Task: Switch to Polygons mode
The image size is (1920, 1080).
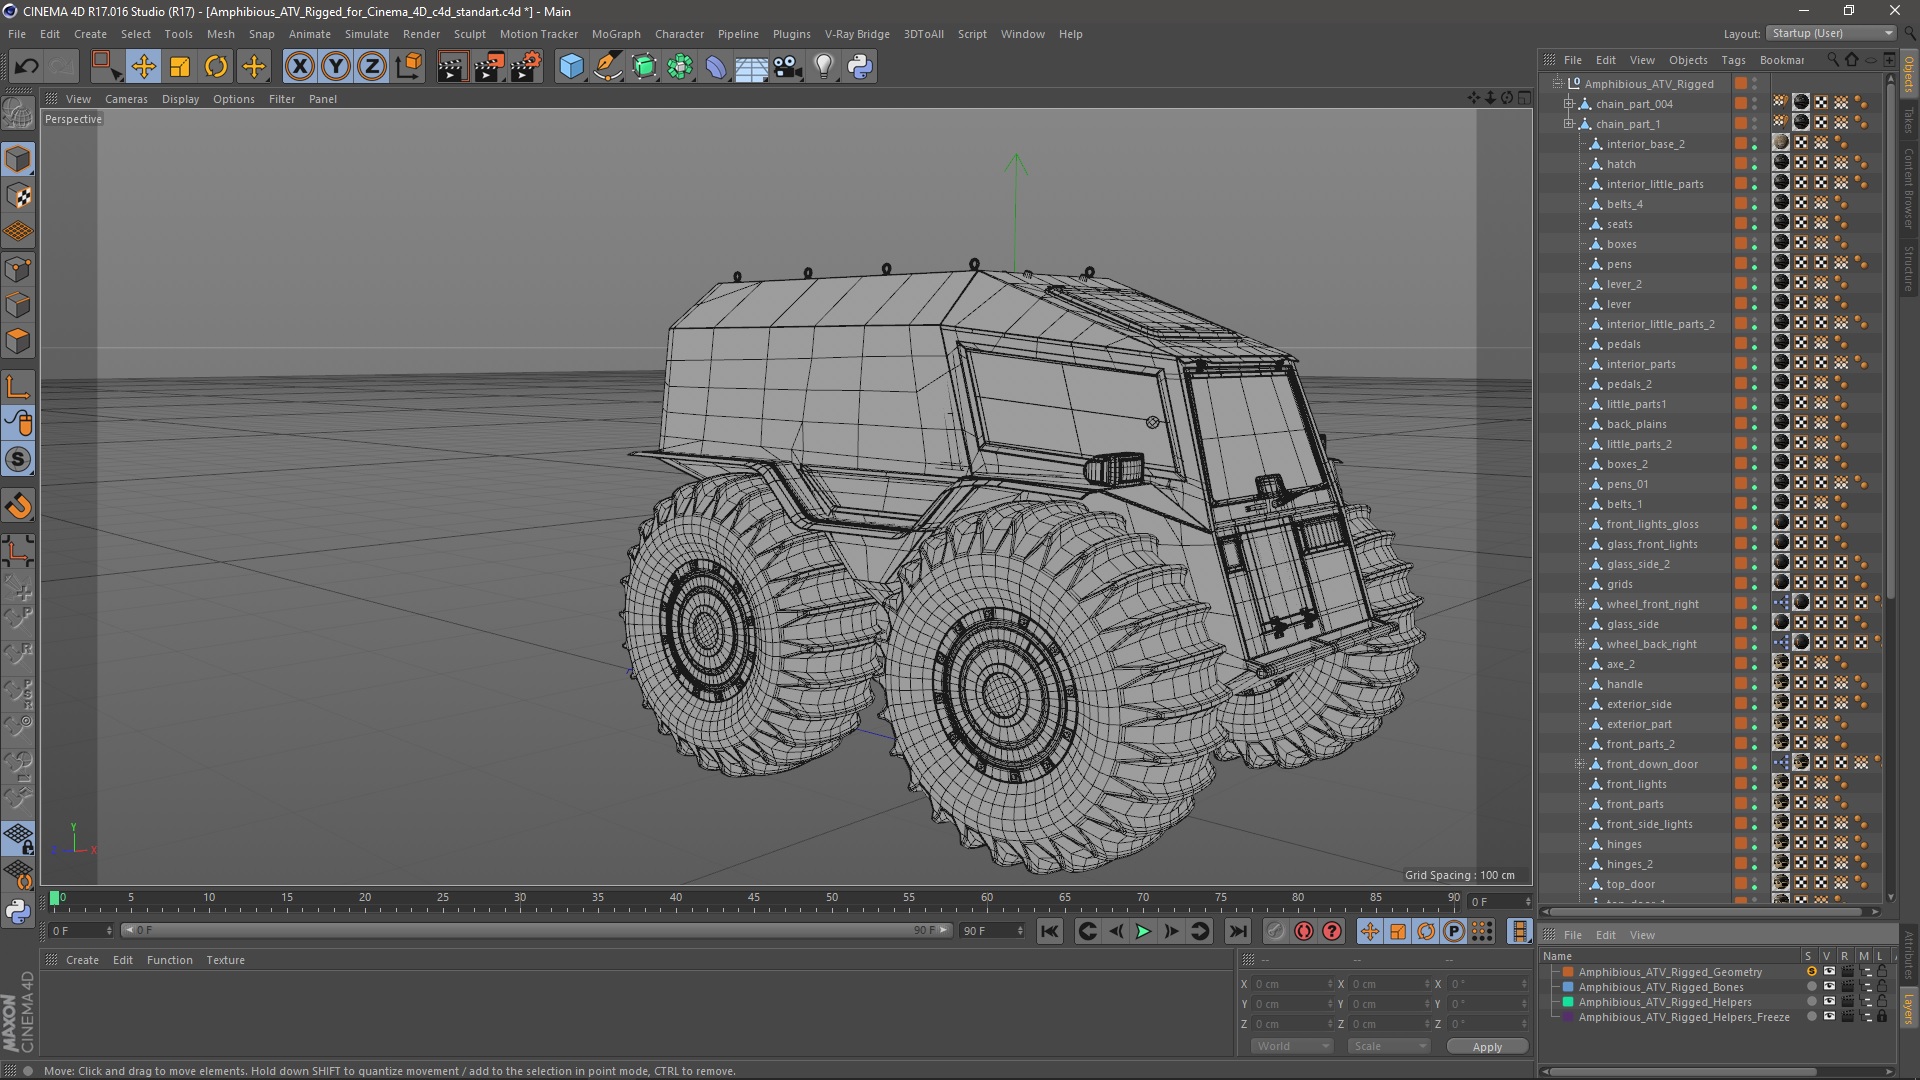Action: click(x=18, y=341)
